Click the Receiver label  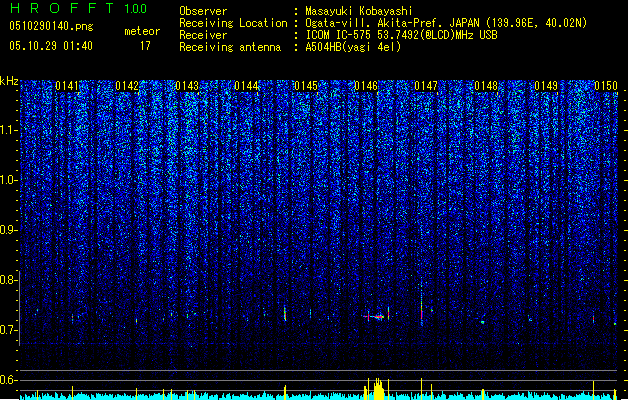click(203, 35)
